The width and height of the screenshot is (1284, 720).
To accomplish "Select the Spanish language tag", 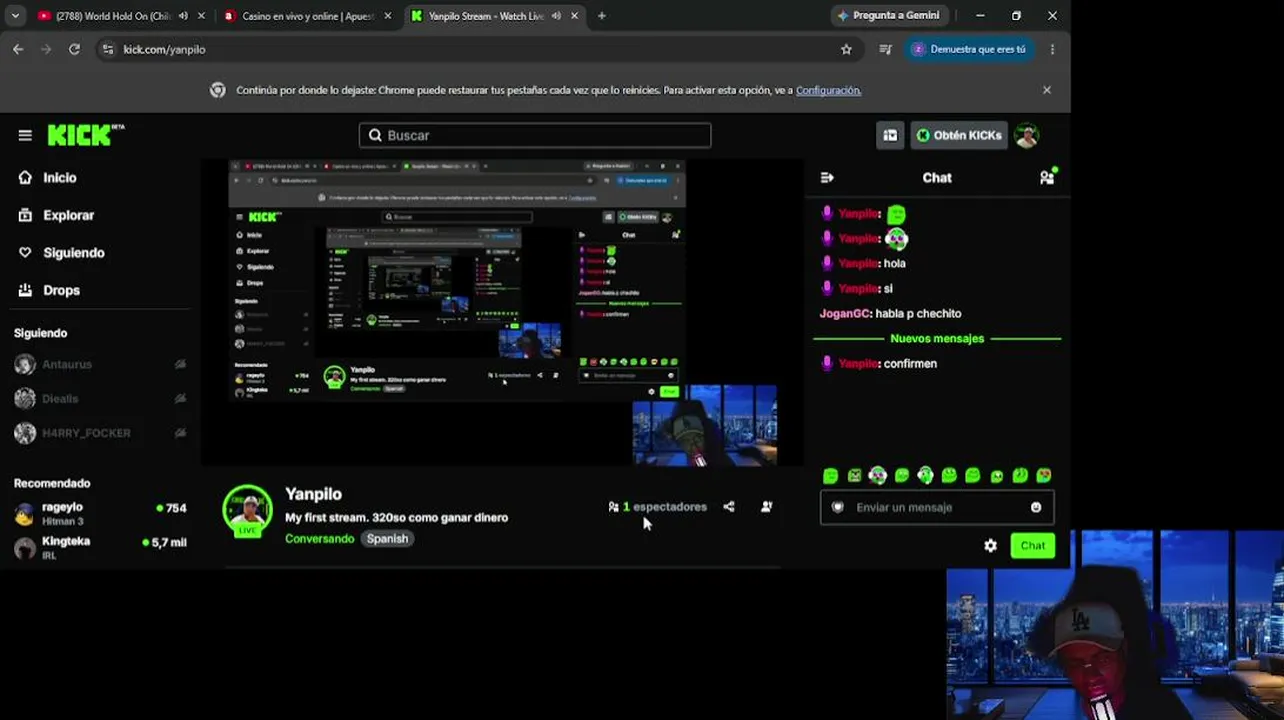I will [x=387, y=538].
